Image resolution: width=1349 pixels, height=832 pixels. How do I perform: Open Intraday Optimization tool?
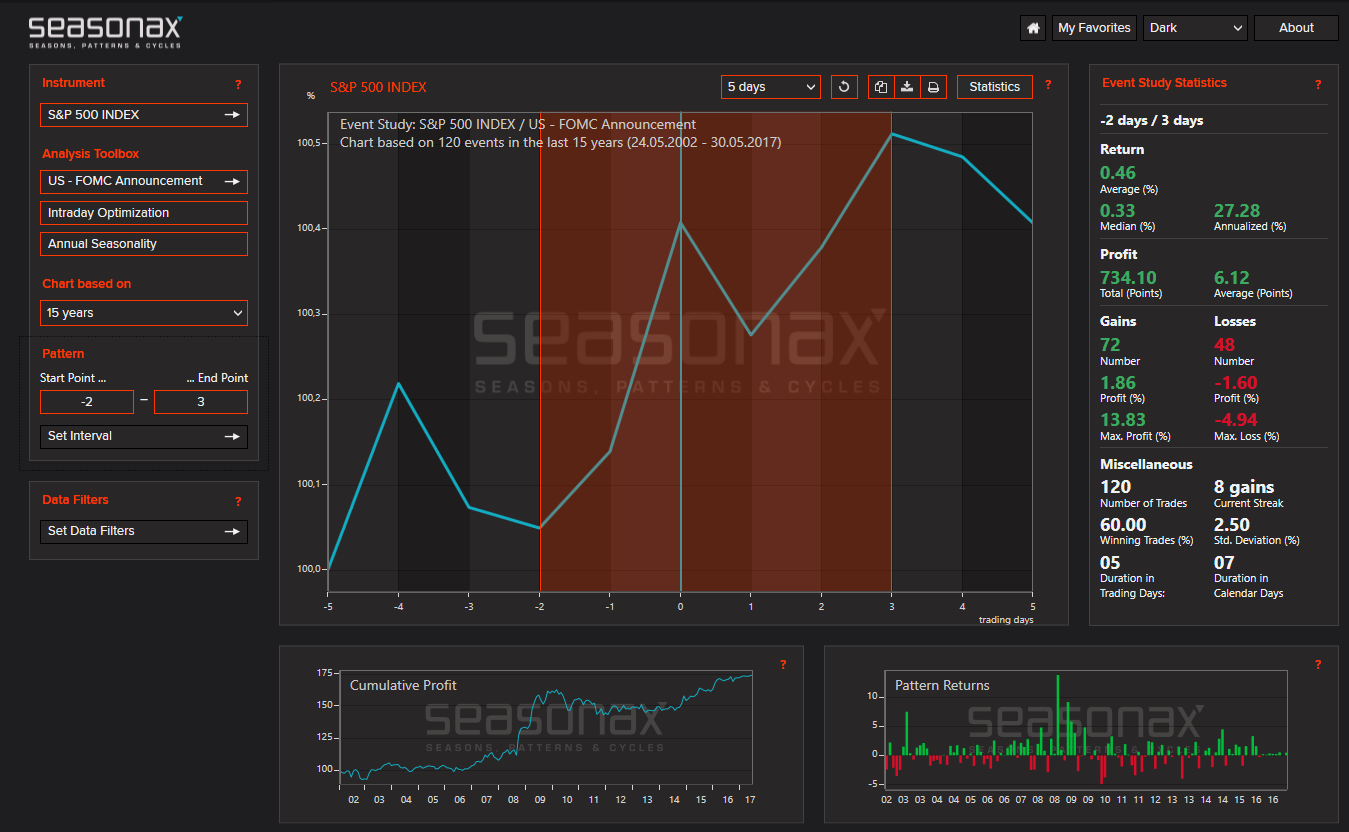pos(144,213)
